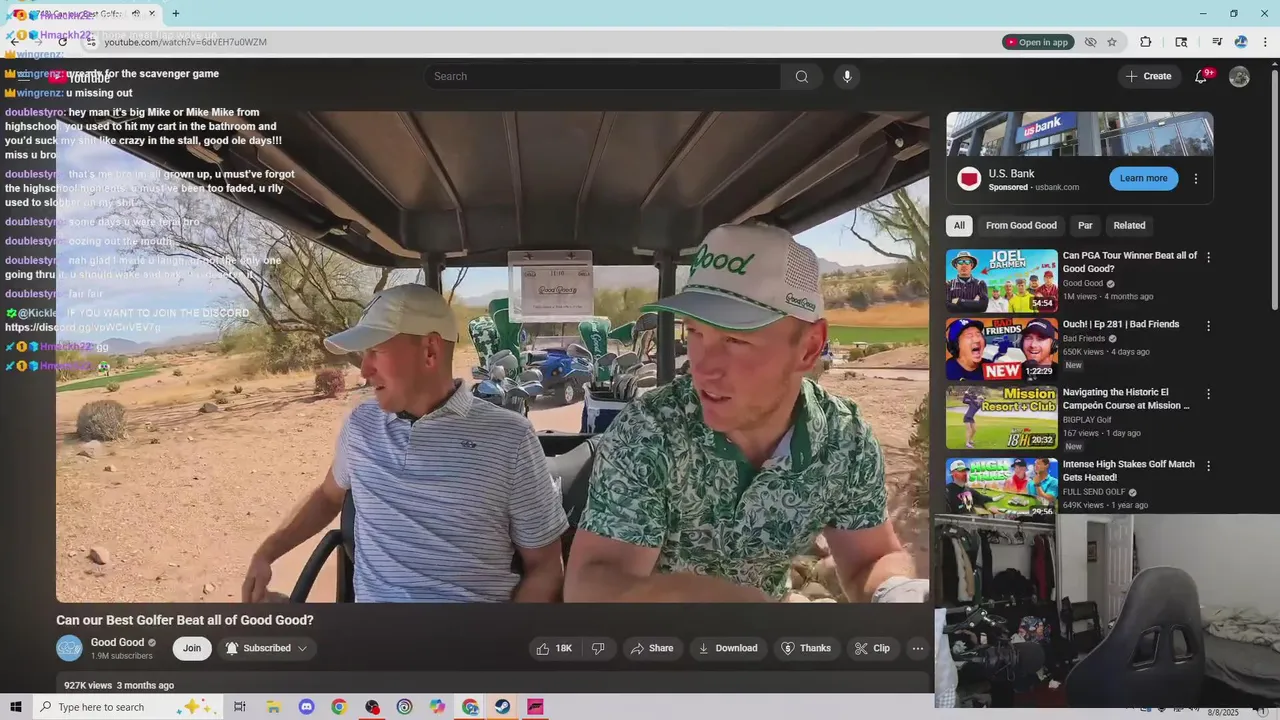Reload the page
This screenshot has height=720, width=1280.
coord(62,42)
